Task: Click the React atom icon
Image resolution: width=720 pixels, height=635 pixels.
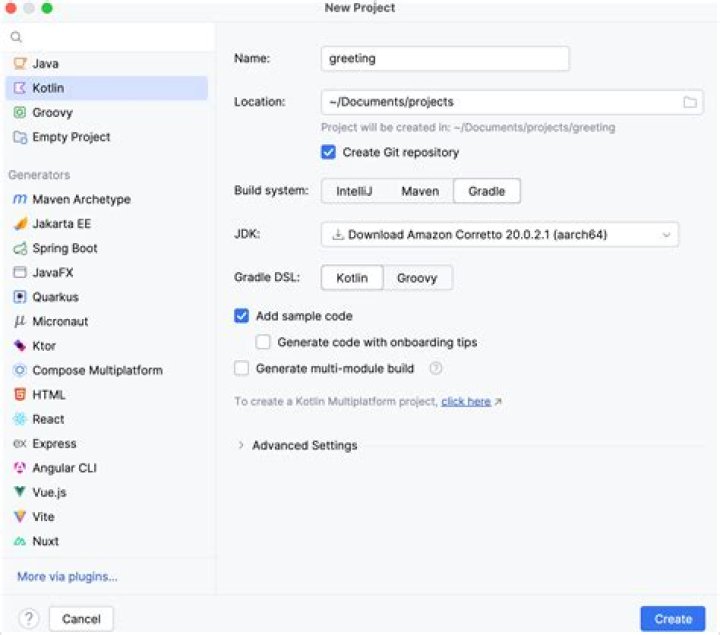Action: tap(20, 419)
